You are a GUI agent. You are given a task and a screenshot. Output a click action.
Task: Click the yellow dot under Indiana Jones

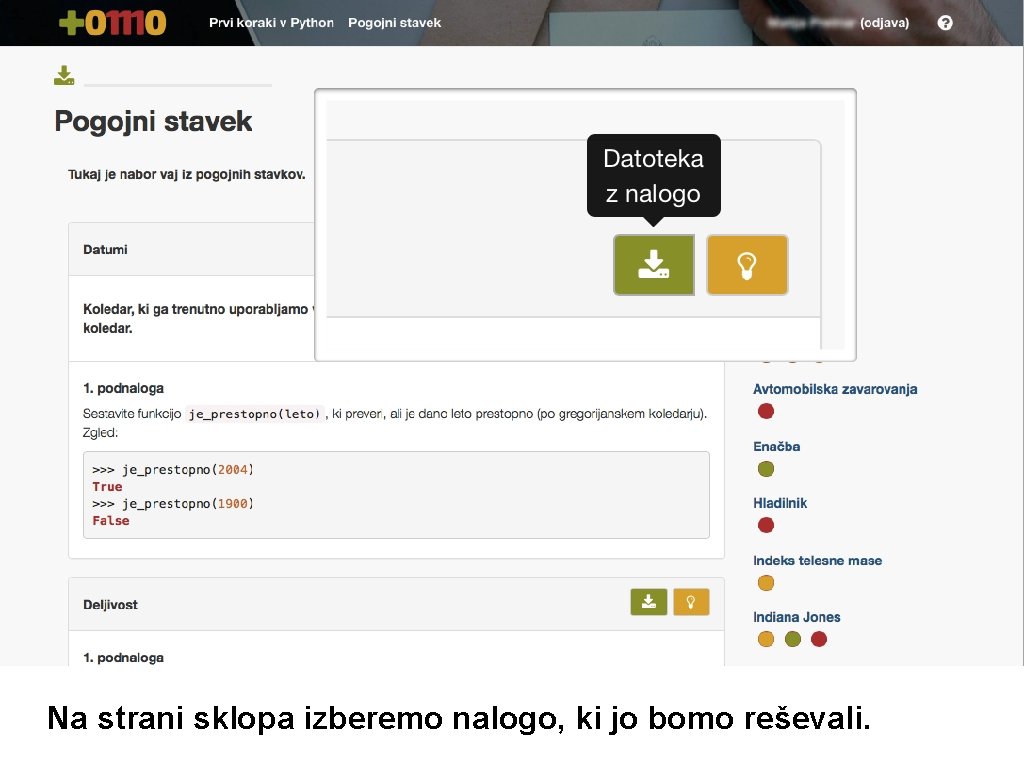[x=765, y=639]
